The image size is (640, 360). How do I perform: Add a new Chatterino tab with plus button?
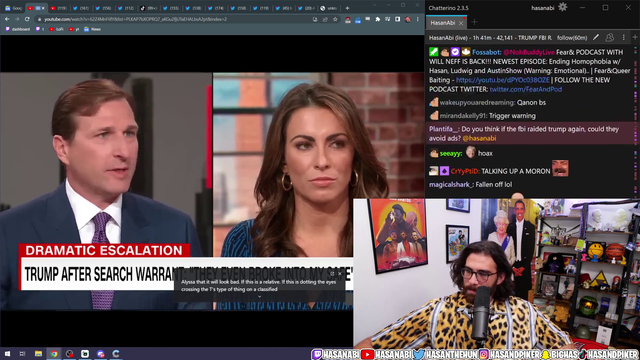tap(474, 22)
